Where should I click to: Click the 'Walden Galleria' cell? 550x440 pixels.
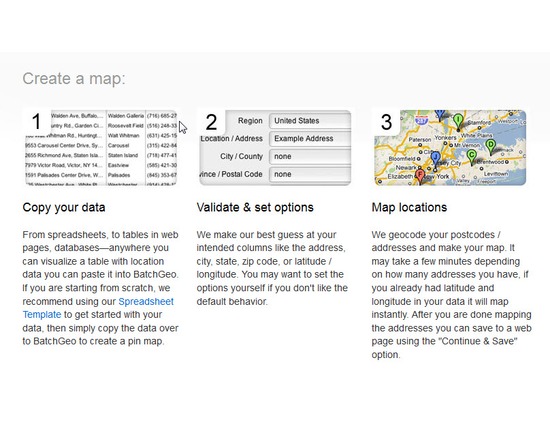coord(126,116)
